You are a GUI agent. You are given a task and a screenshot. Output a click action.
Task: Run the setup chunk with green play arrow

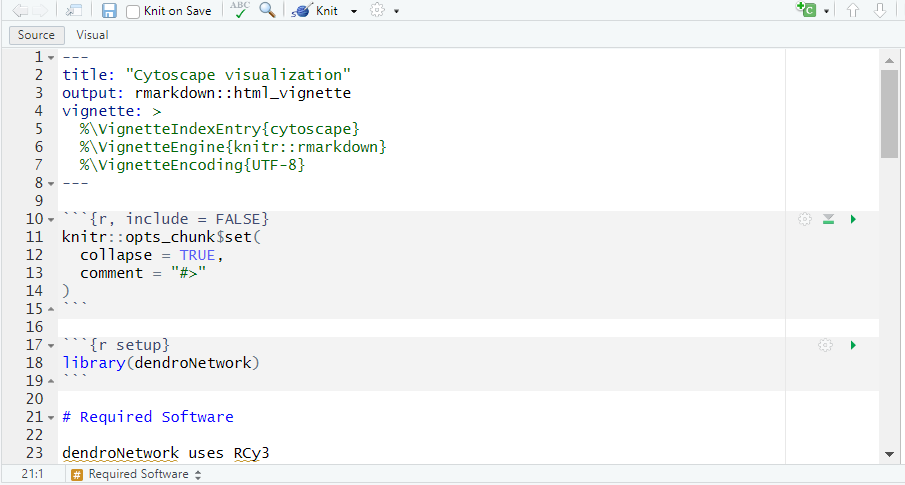click(x=853, y=345)
